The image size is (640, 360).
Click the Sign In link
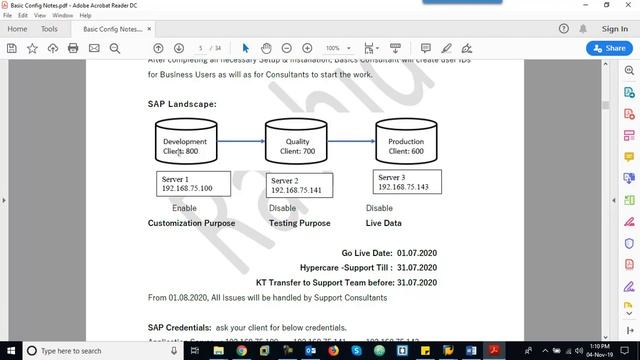(x=615, y=29)
